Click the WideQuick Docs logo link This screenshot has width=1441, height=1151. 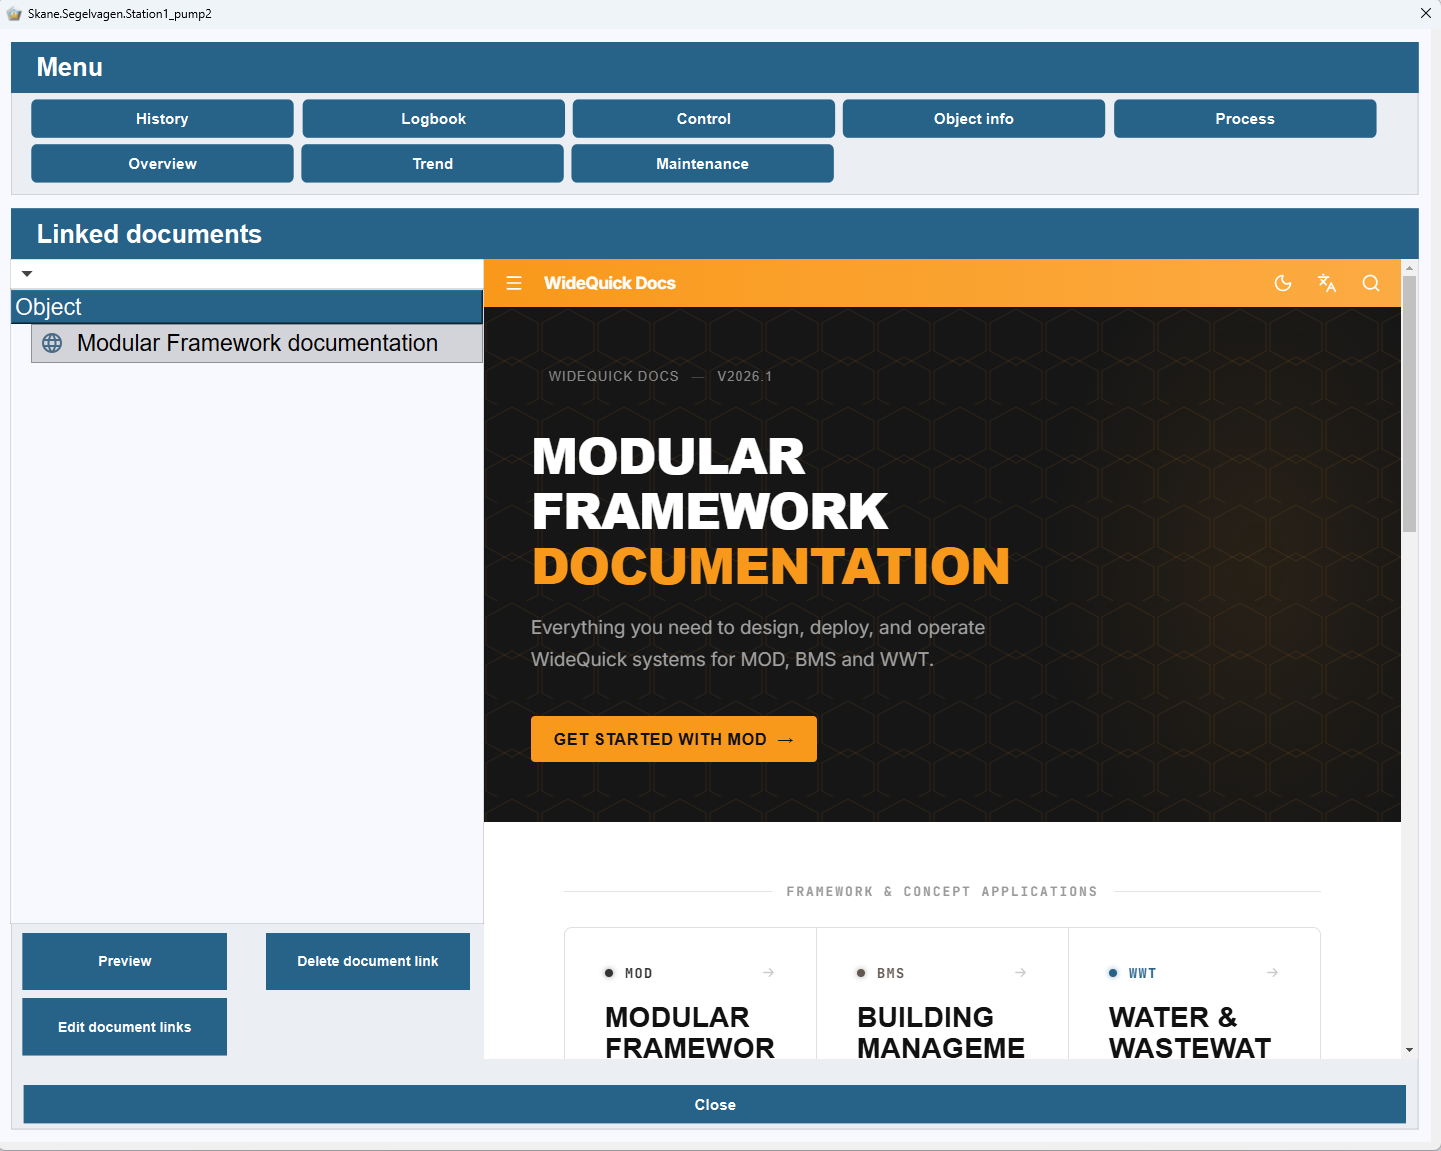click(x=609, y=283)
